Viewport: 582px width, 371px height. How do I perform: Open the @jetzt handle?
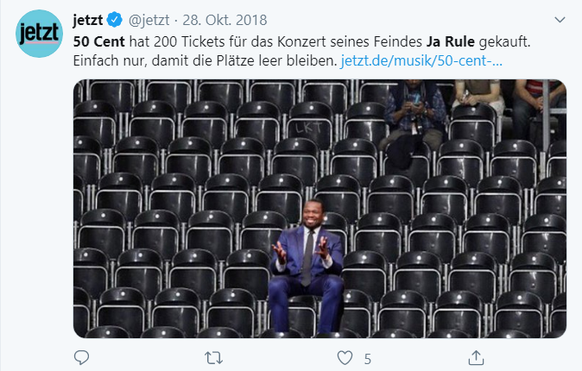tap(149, 20)
